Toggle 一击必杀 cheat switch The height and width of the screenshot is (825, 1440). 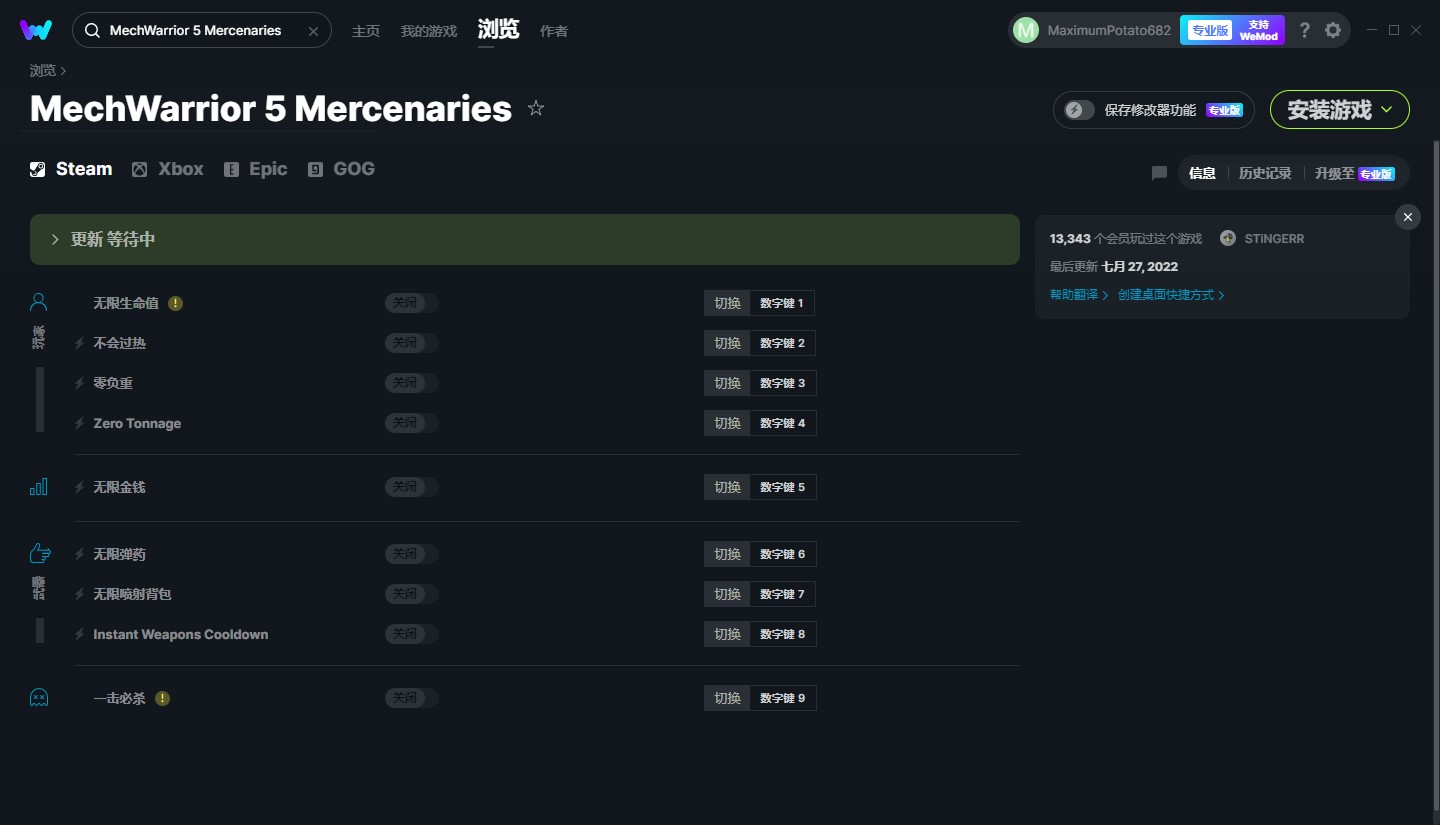click(x=412, y=698)
